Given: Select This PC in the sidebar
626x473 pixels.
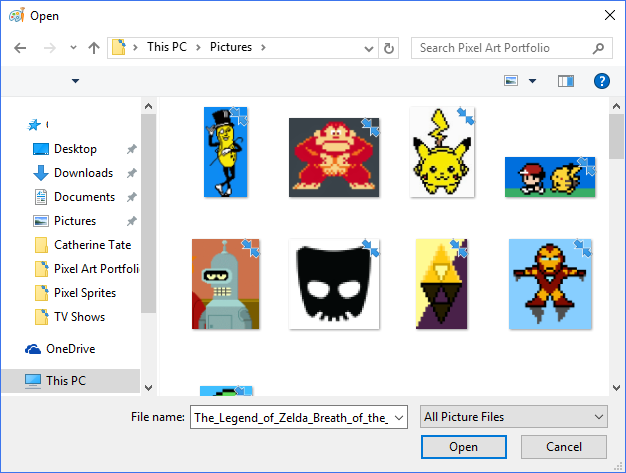Looking at the screenshot, I should [70, 381].
